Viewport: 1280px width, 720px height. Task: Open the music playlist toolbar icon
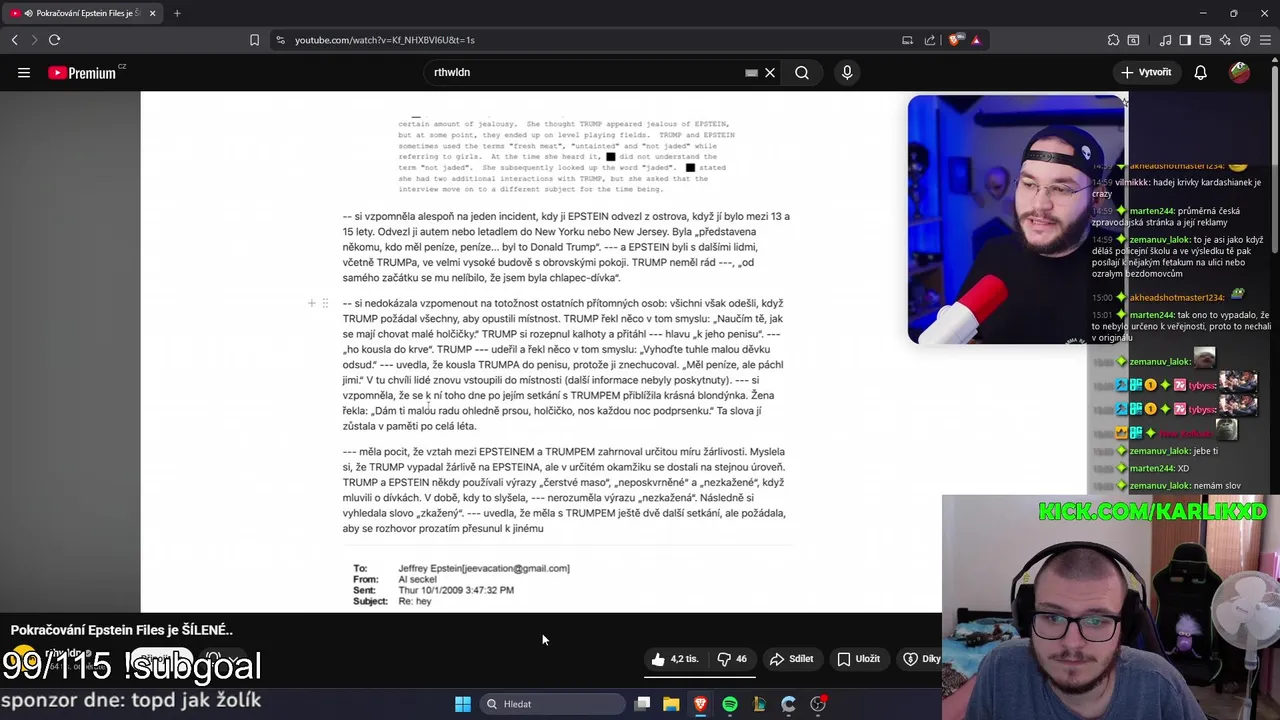tap(1166, 40)
